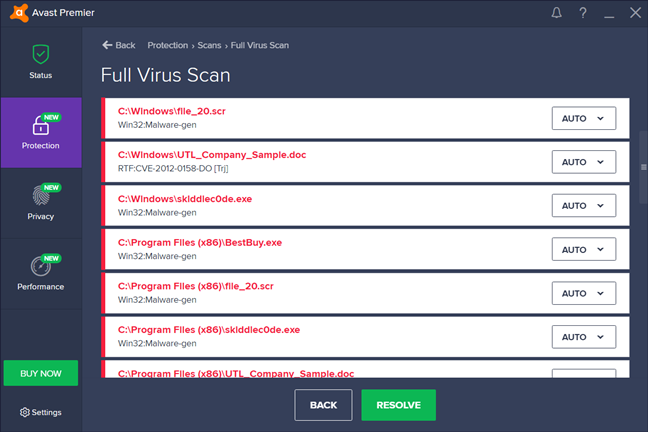The image size is (648, 432).
Task: Click the Avast logo icon
Action: pos(19,13)
